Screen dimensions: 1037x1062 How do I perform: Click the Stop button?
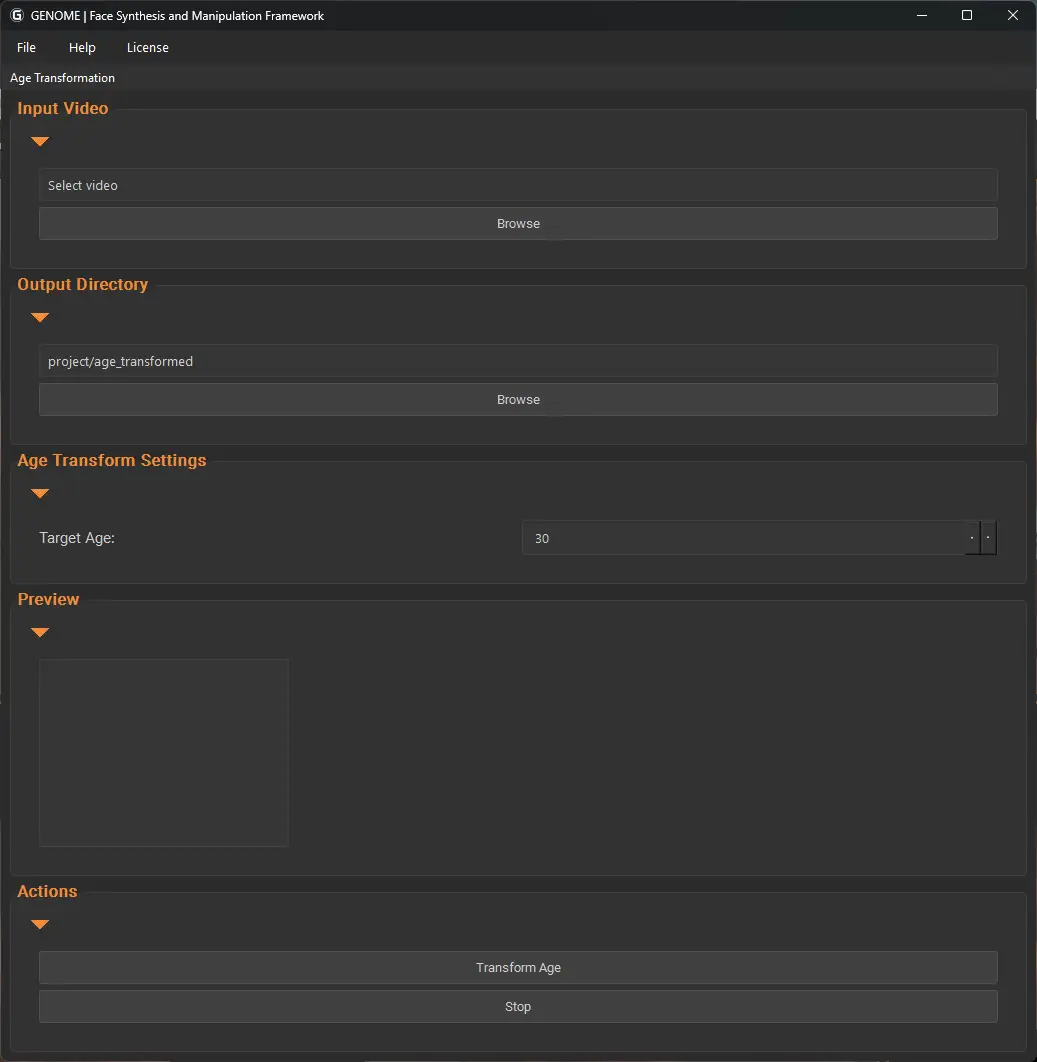pos(518,1006)
